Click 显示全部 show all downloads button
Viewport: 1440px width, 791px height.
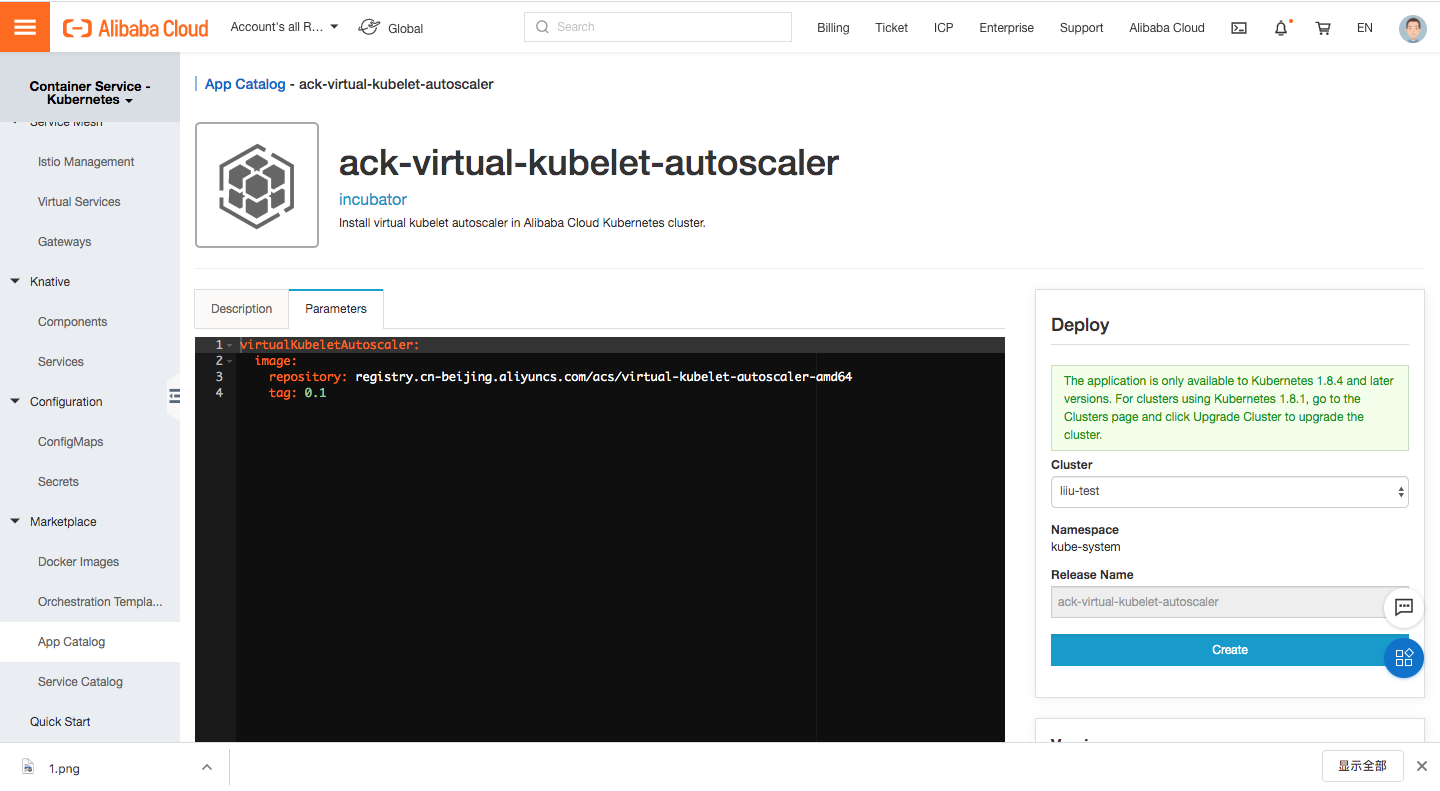[1362, 766]
